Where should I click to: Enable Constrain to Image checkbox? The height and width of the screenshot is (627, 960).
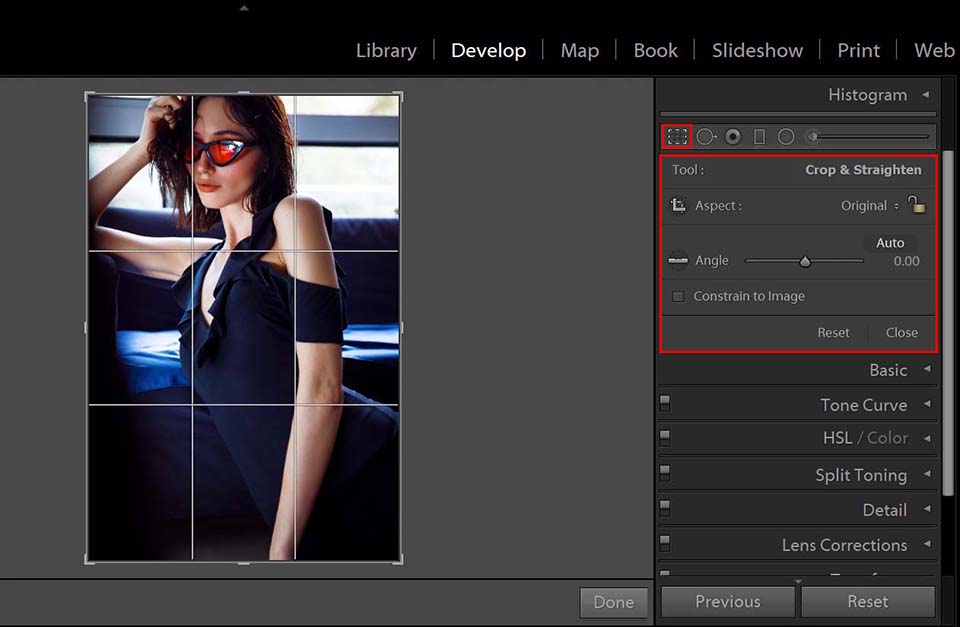678,296
